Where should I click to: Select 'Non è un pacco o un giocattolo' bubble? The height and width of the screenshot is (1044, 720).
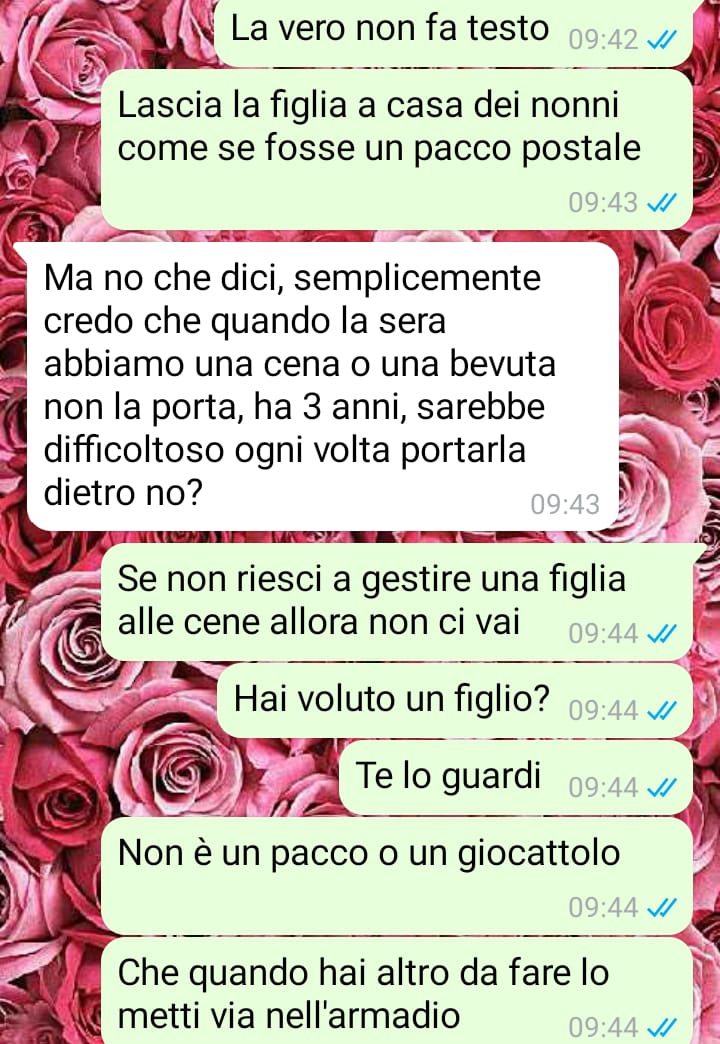397,876
